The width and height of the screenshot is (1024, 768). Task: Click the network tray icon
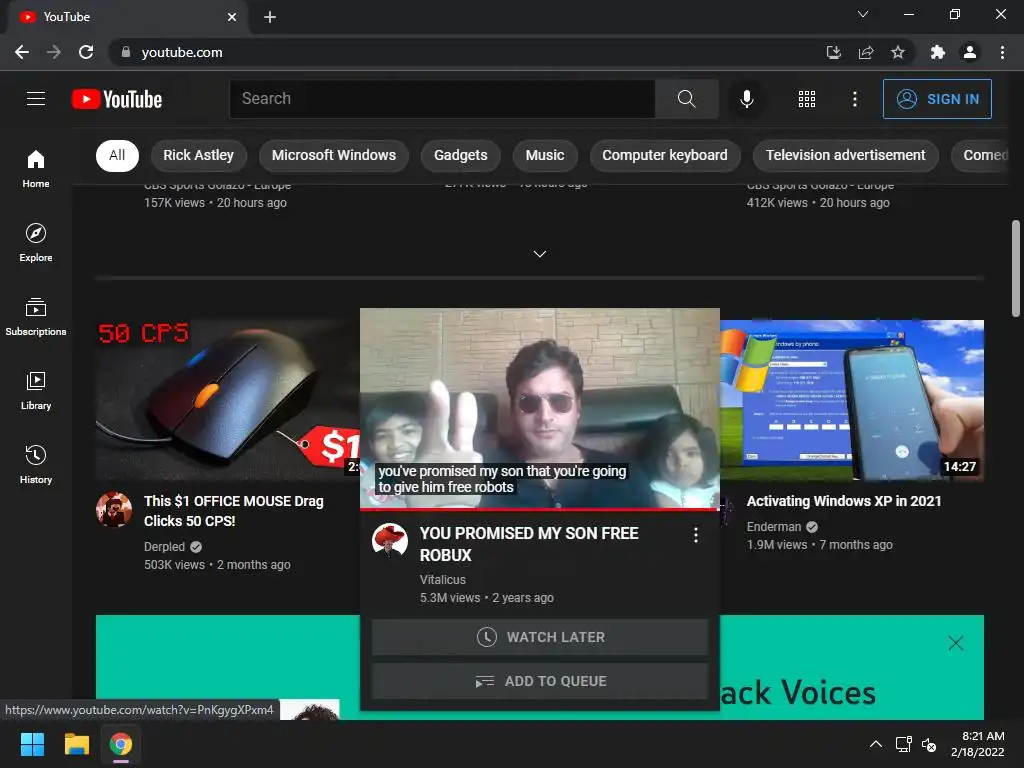pyautogui.click(x=903, y=744)
